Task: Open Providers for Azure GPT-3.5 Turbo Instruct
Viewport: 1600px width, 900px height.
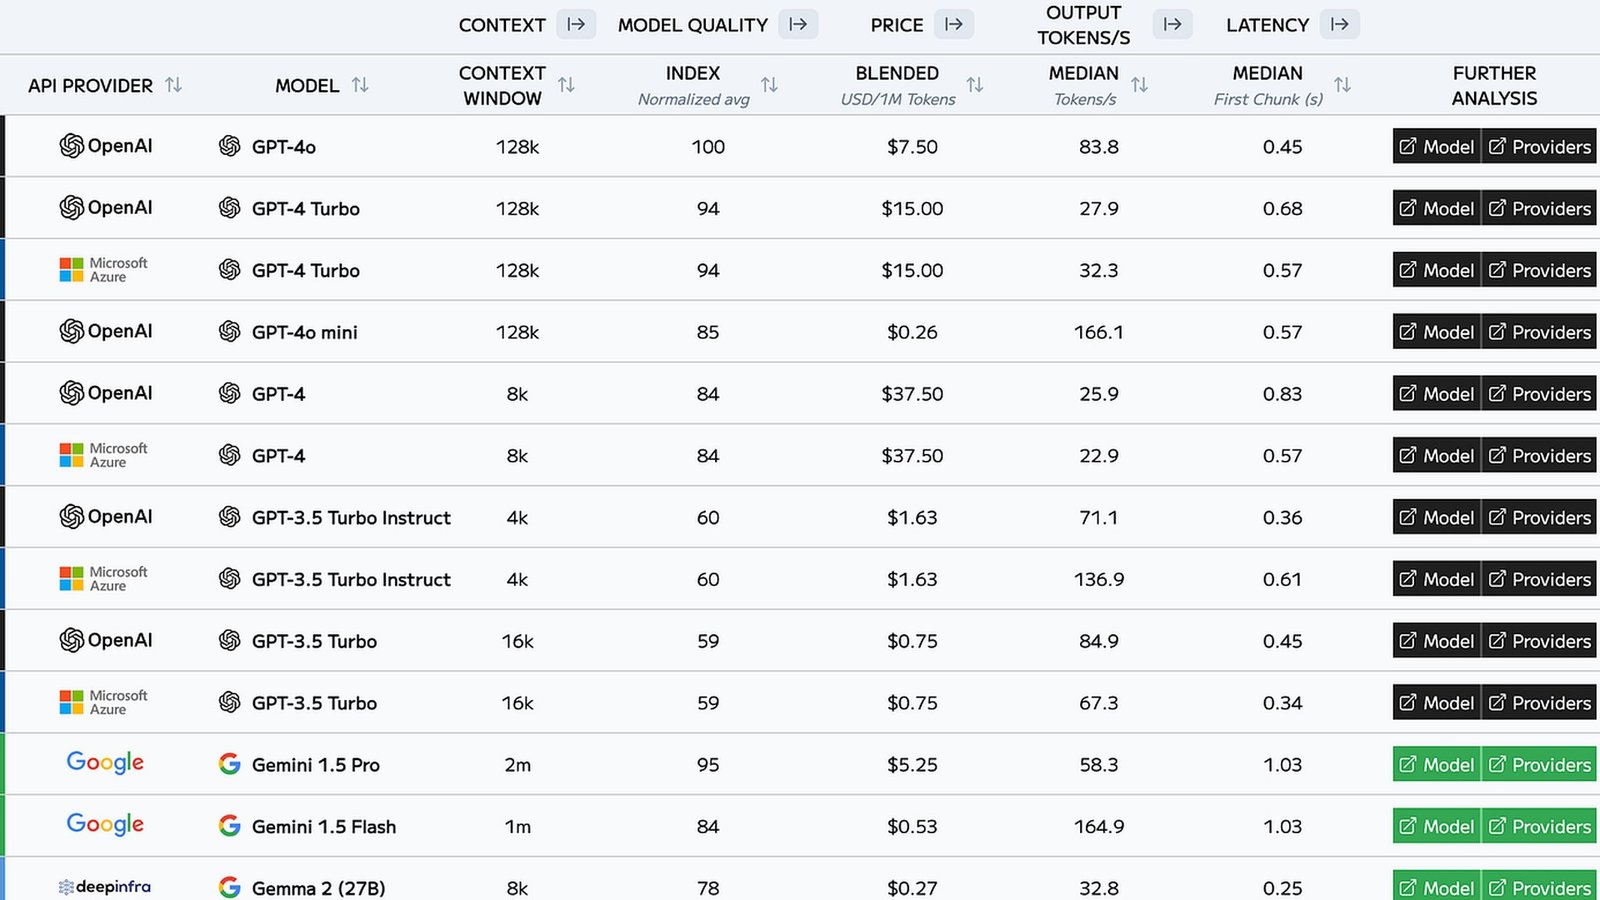Action: 1539,579
